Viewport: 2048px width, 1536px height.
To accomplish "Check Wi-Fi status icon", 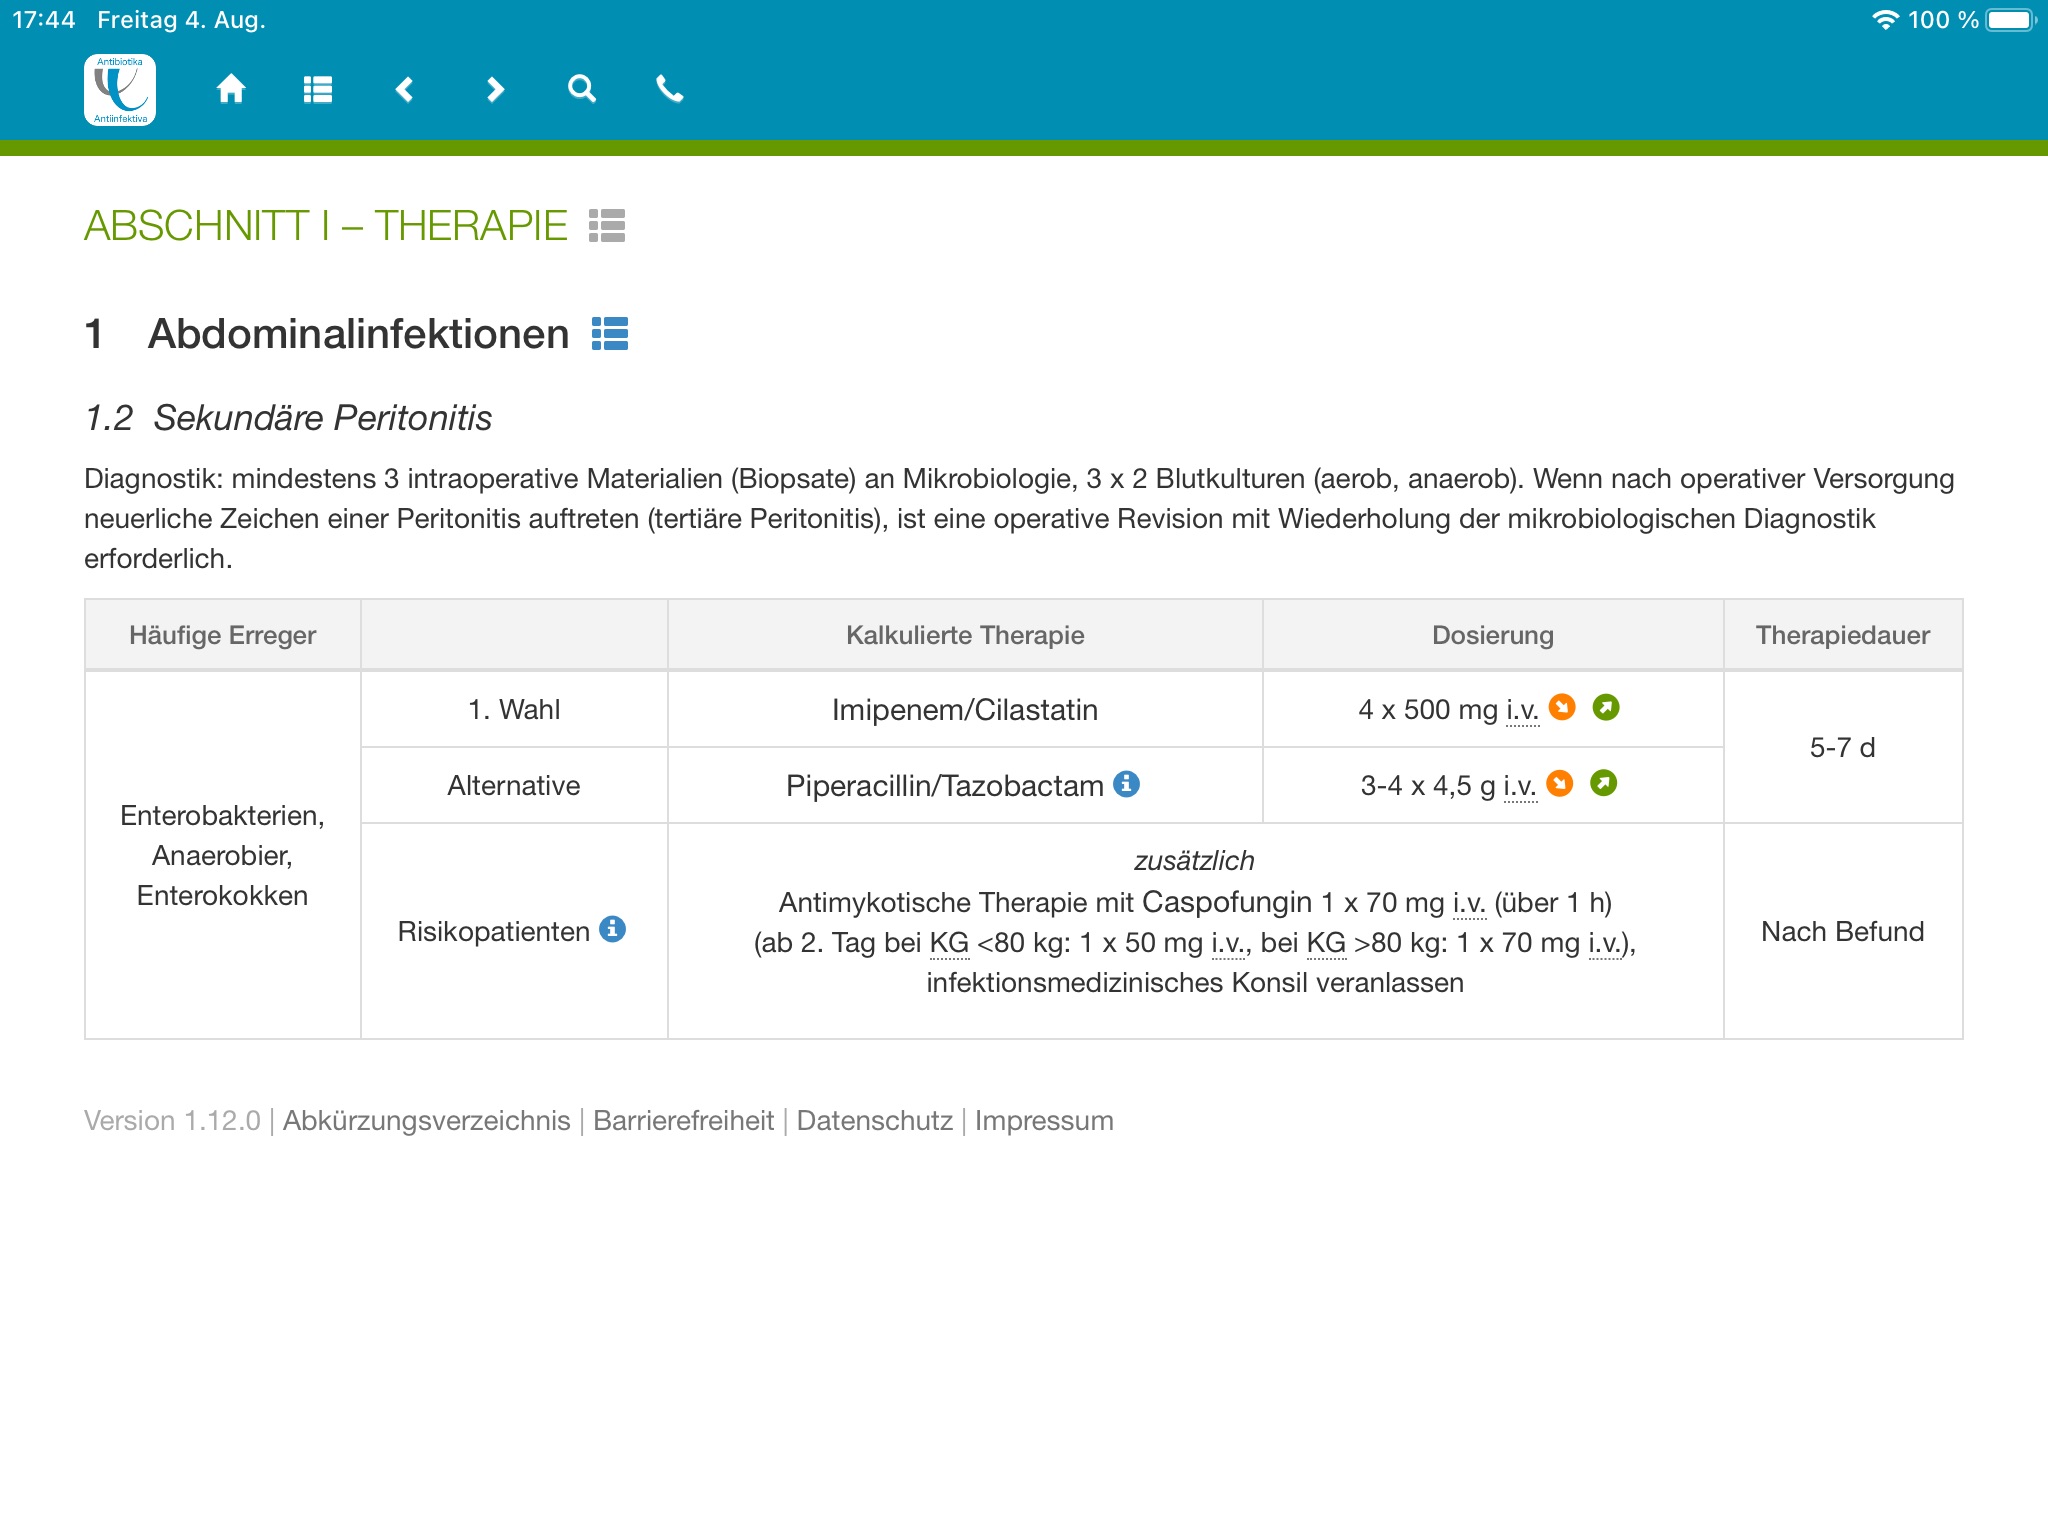I will pos(1885,20).
